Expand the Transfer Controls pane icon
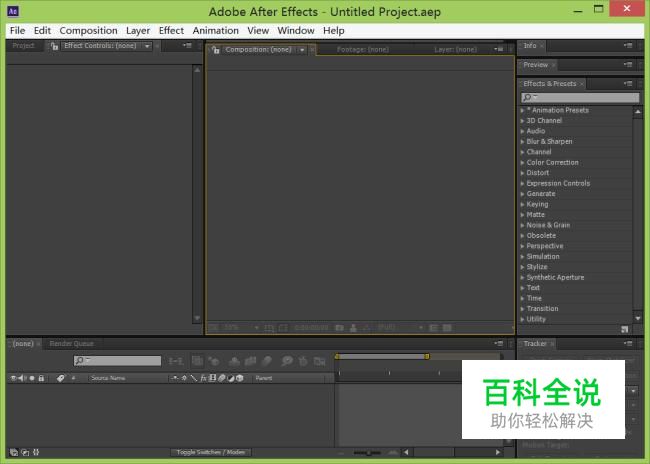650x464 pixels. [x=25, y=452]
